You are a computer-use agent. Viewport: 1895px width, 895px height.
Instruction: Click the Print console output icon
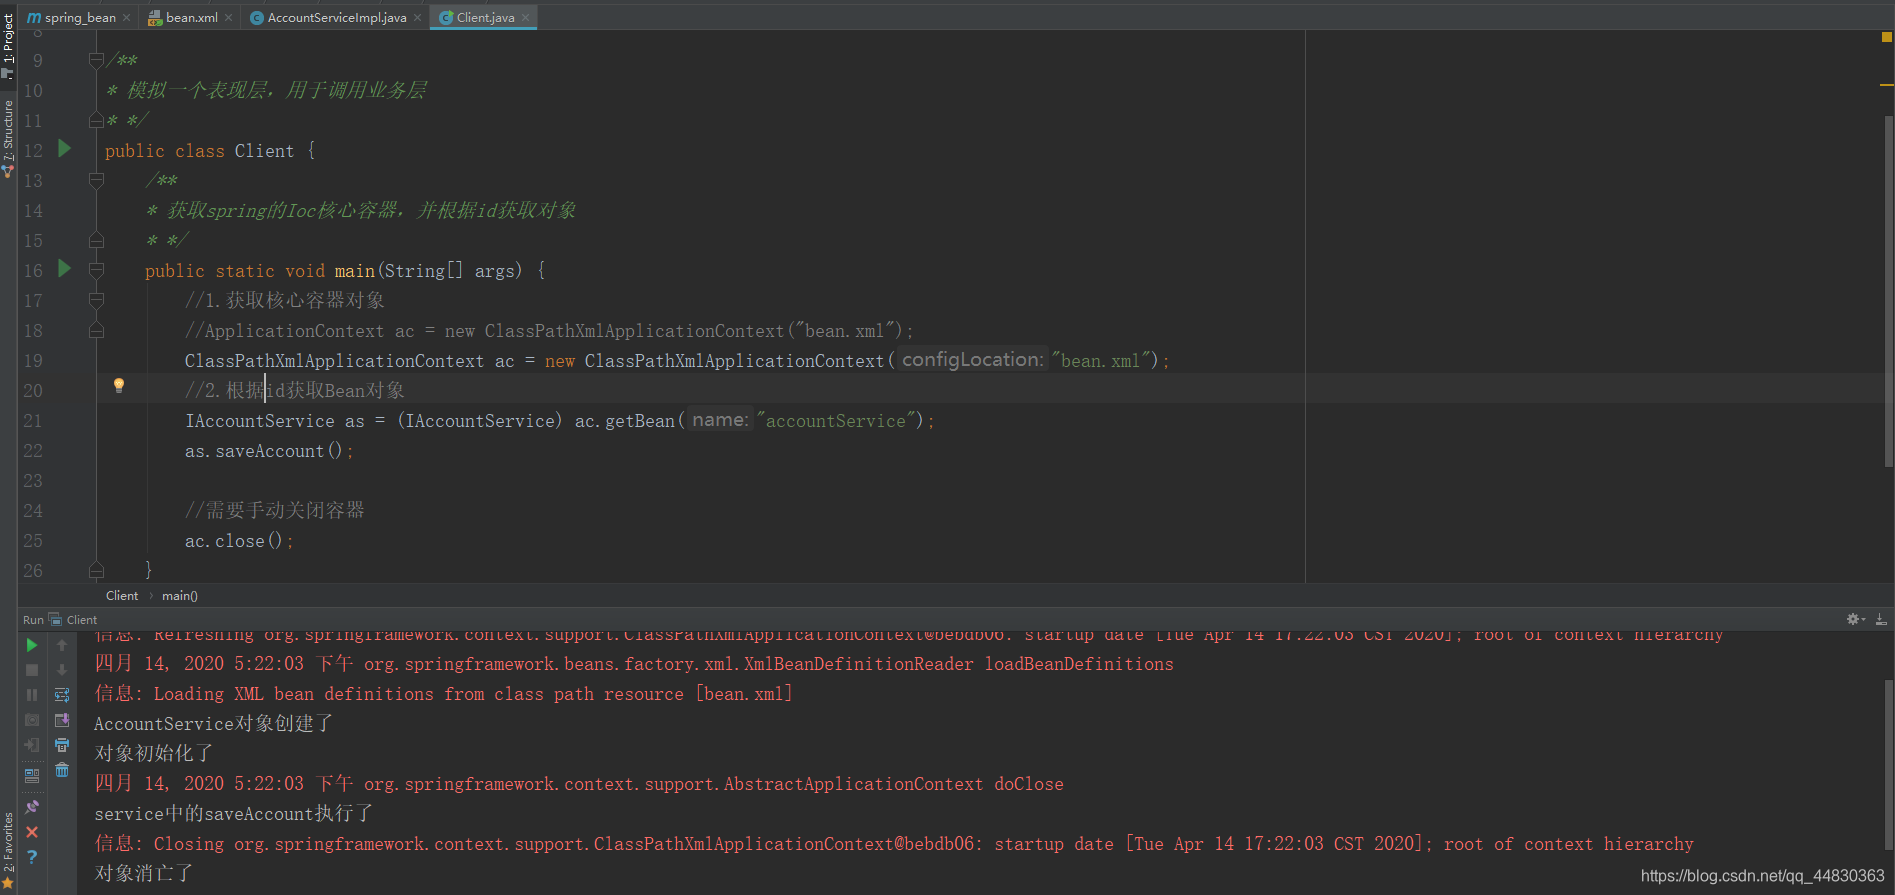tap(62, 745)
